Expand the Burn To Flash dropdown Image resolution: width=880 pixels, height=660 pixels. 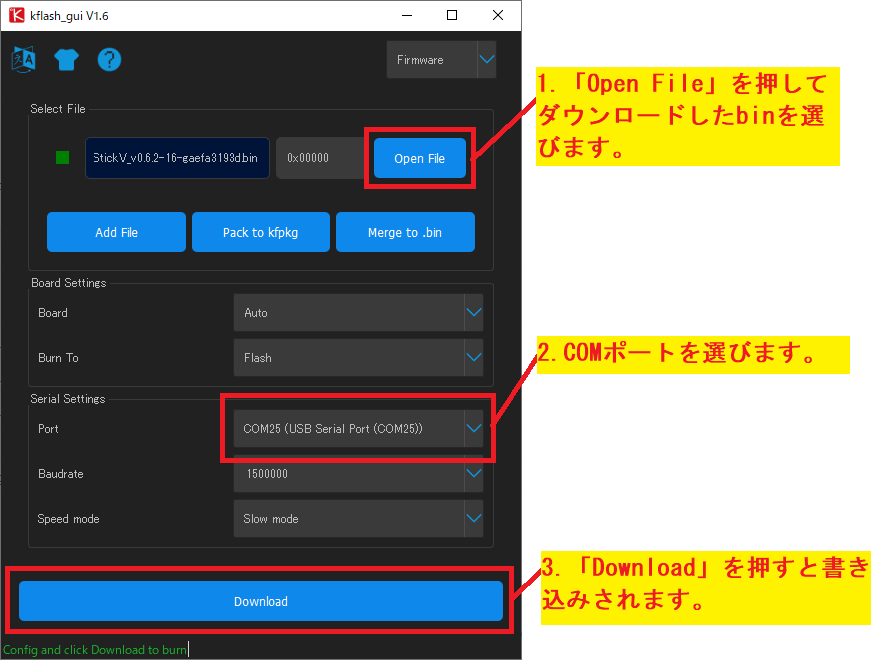pos(357,358)
